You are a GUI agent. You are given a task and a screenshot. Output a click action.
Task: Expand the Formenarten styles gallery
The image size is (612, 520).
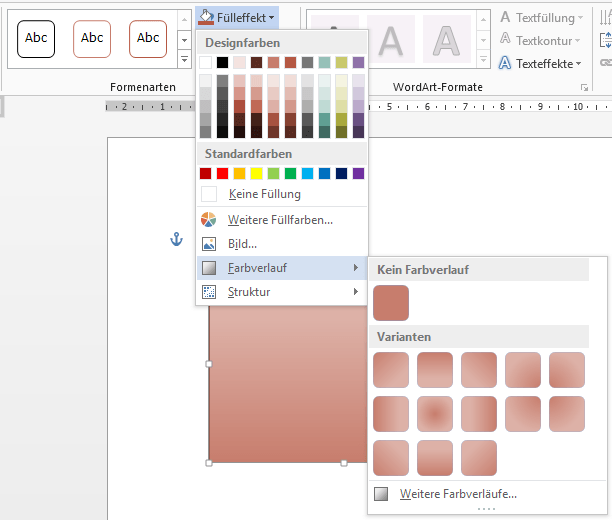pos(184,61)
